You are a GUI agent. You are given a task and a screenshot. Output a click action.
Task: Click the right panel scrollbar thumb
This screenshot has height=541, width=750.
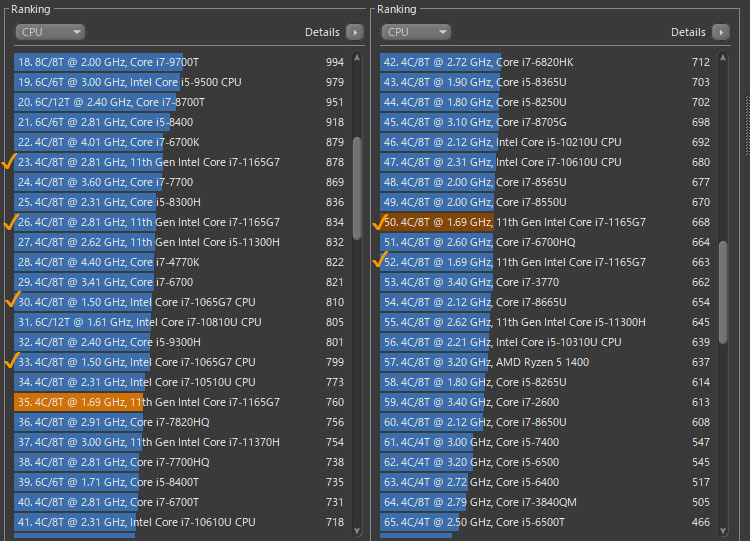coord(723,292)
